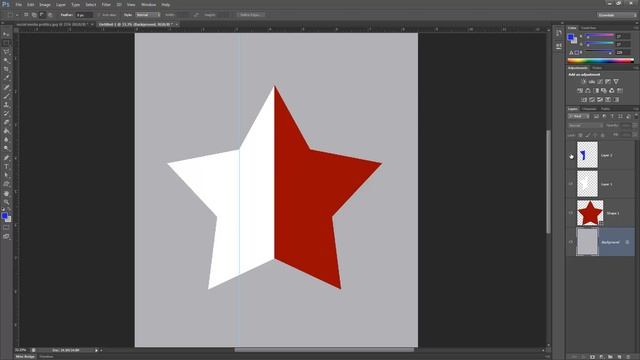
Task: Open the Window menu
Action: (x=148, y=4)
